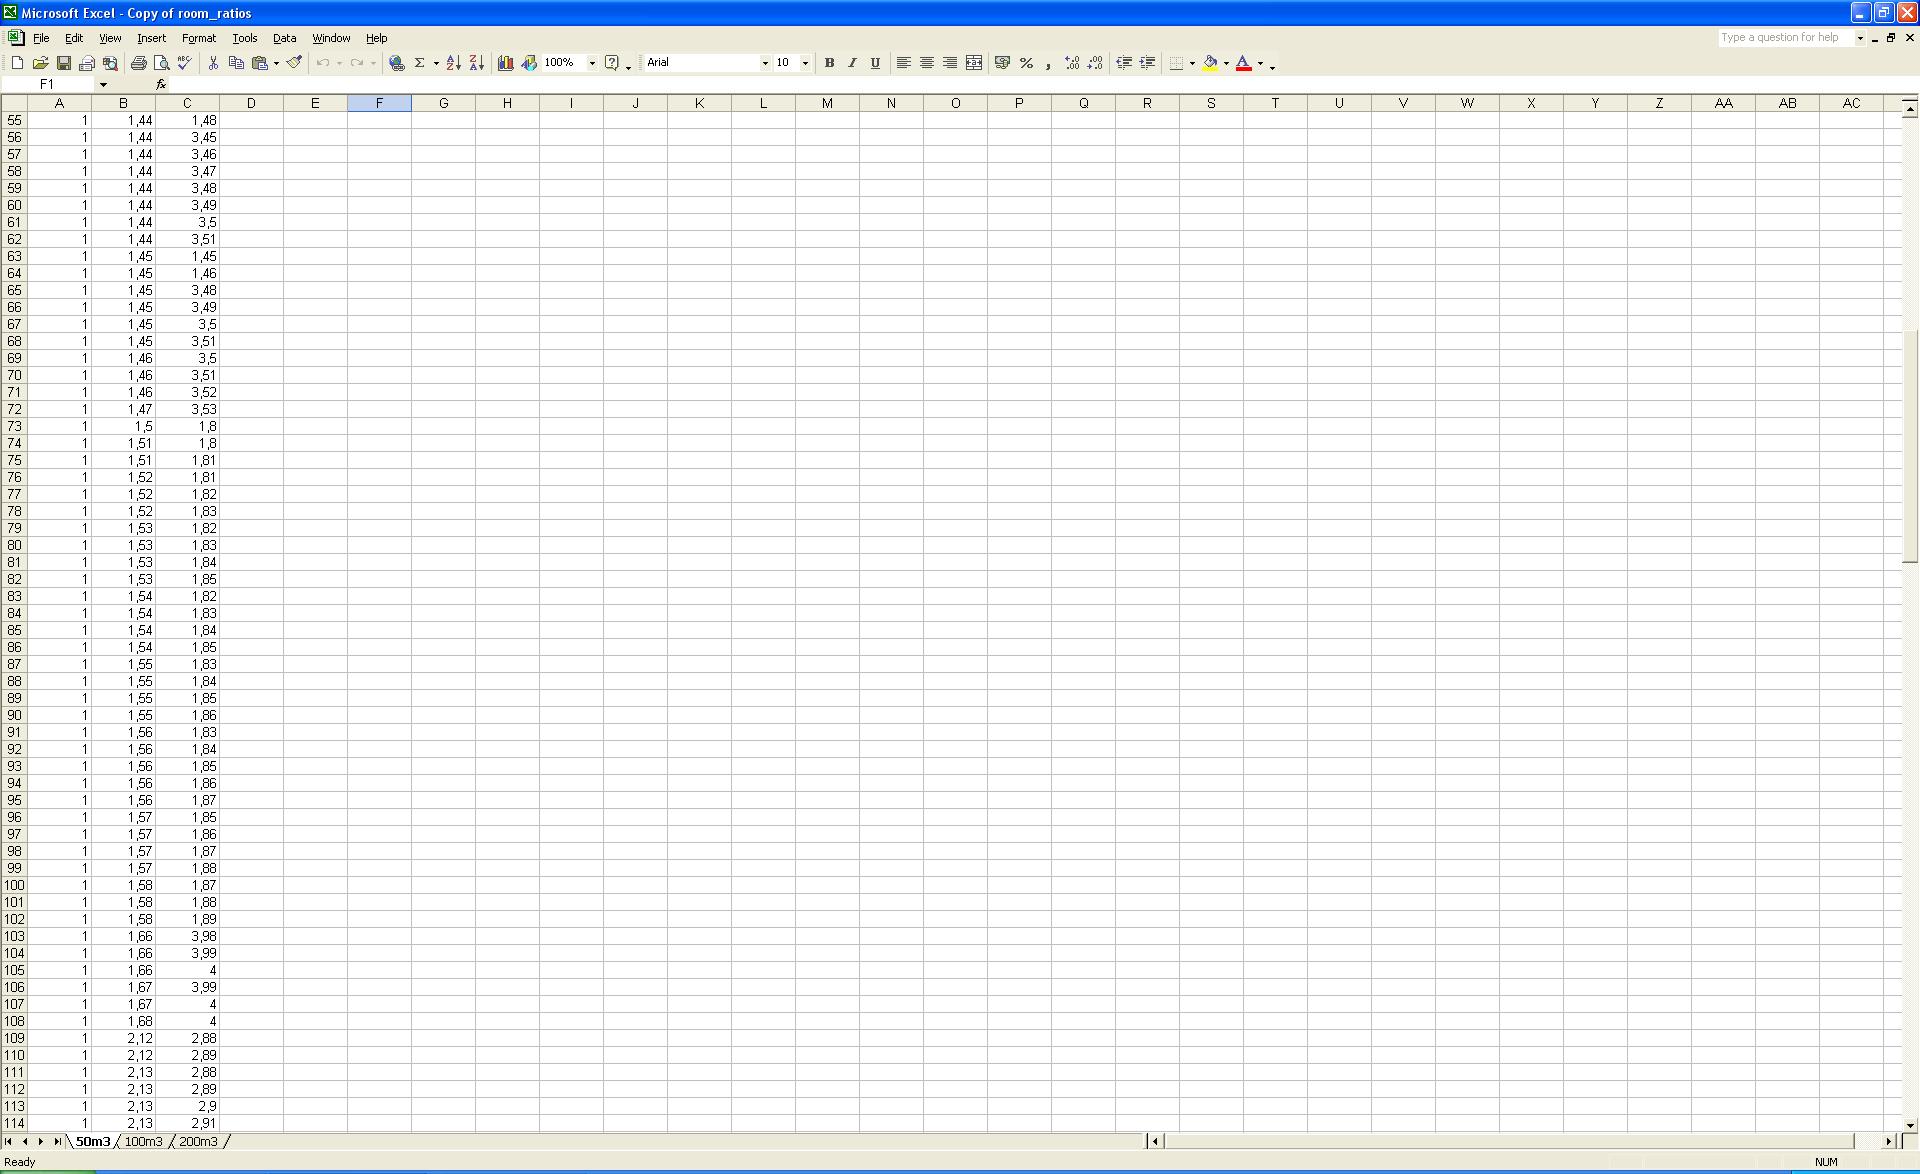Toggle Bold formatting
This screenshot has height=1174, width=1920.
(829, 63)
